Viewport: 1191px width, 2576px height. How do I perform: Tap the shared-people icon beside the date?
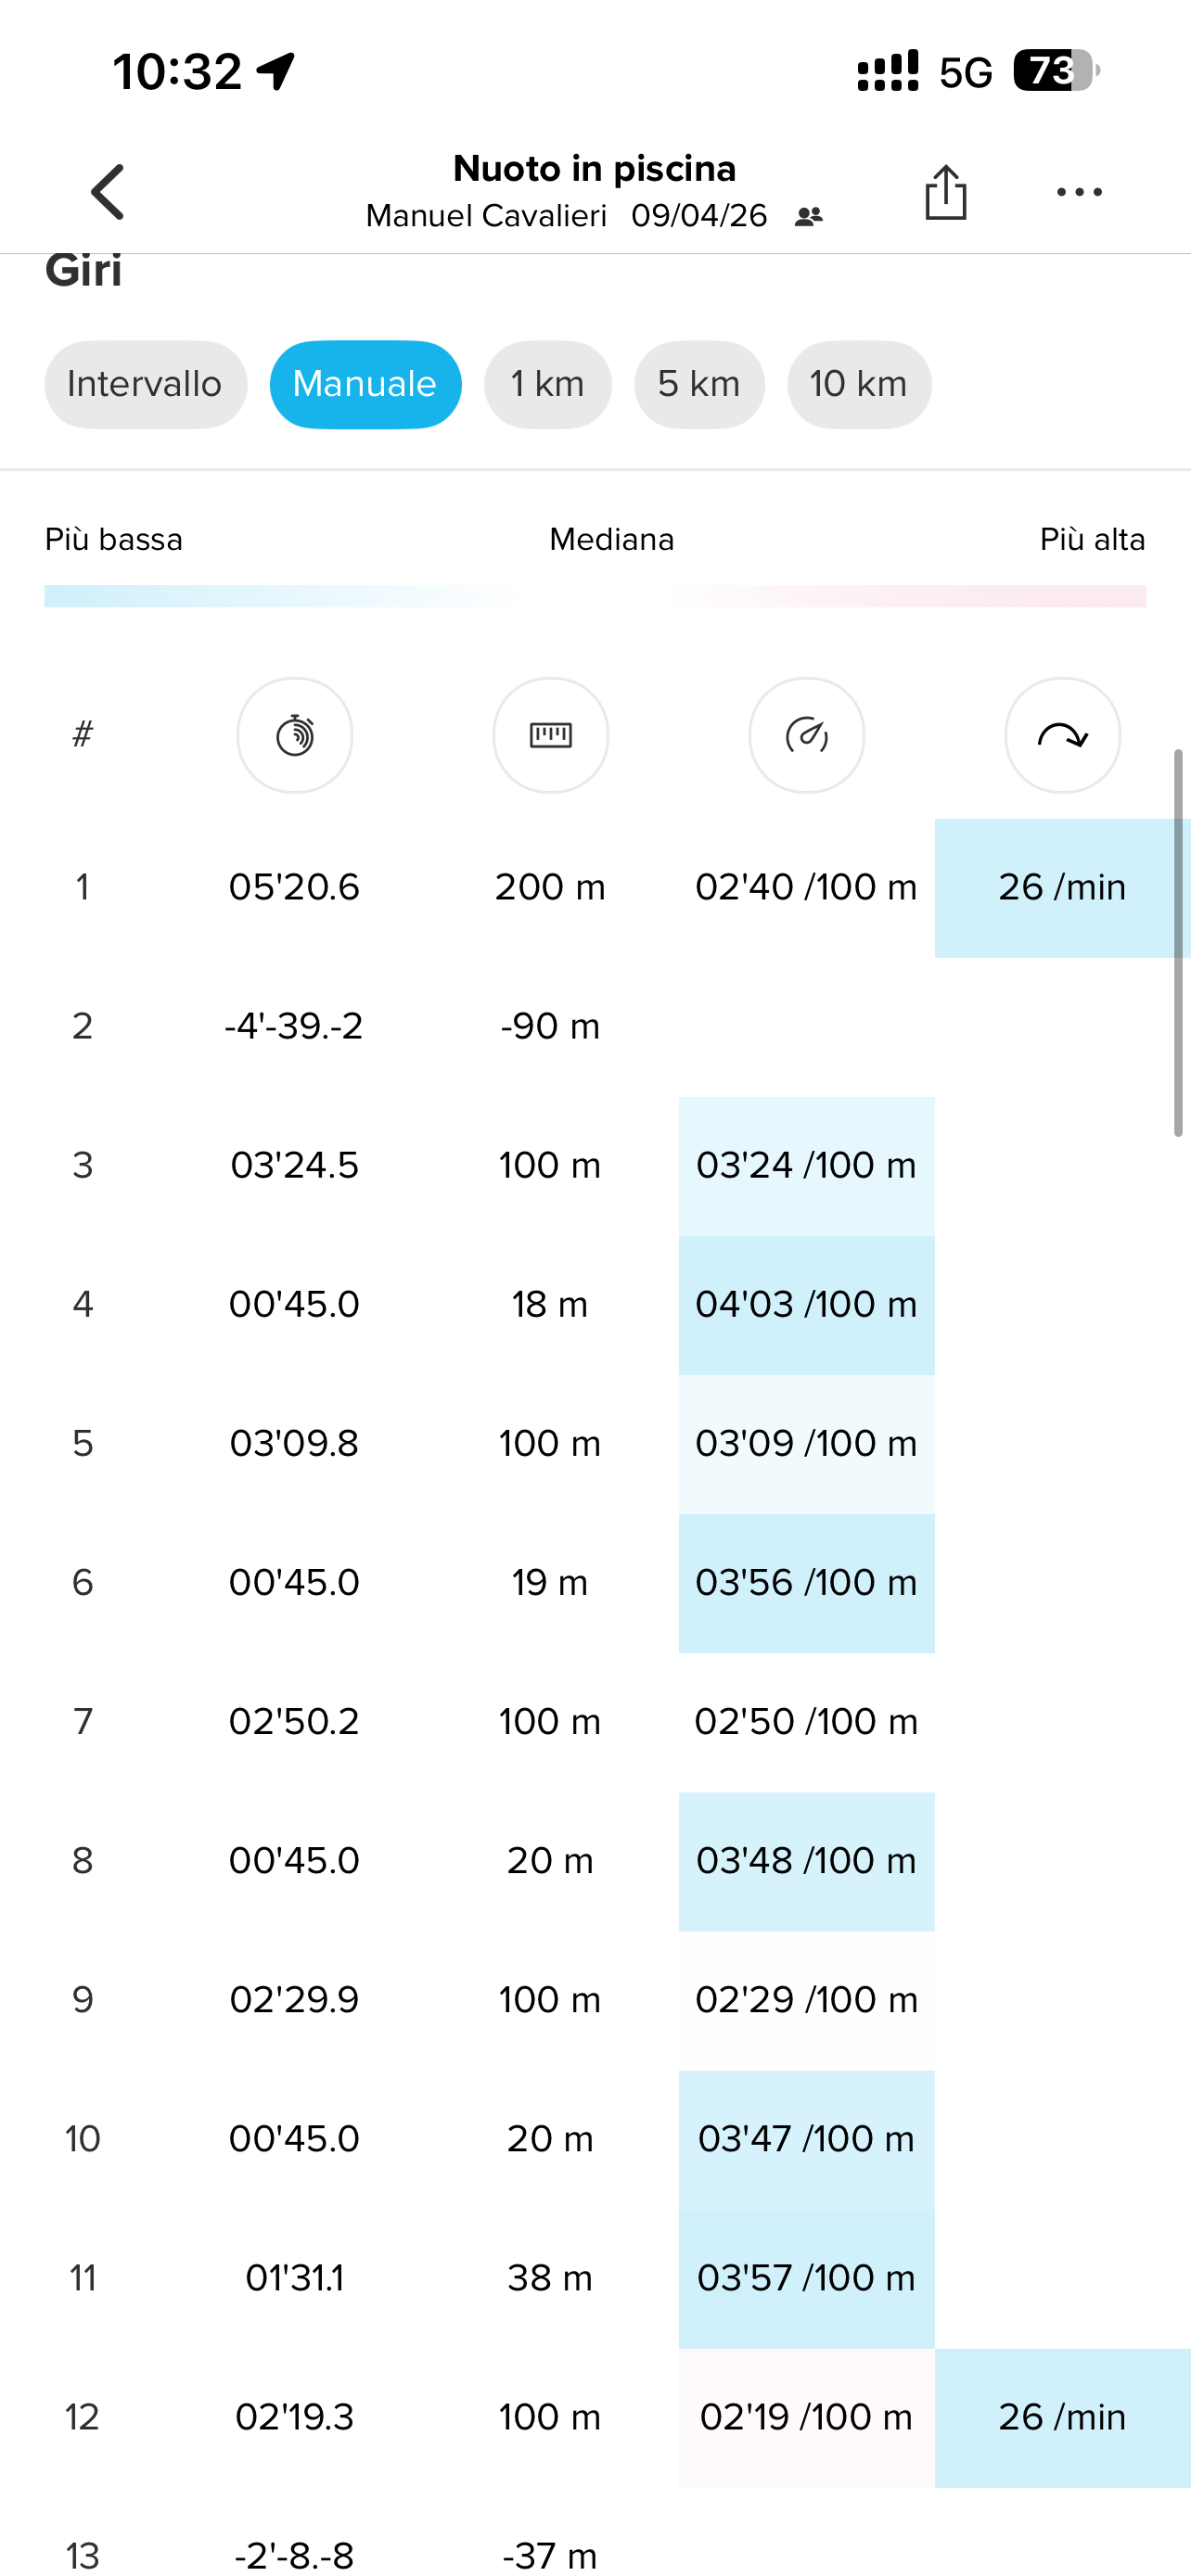[808, 216]
